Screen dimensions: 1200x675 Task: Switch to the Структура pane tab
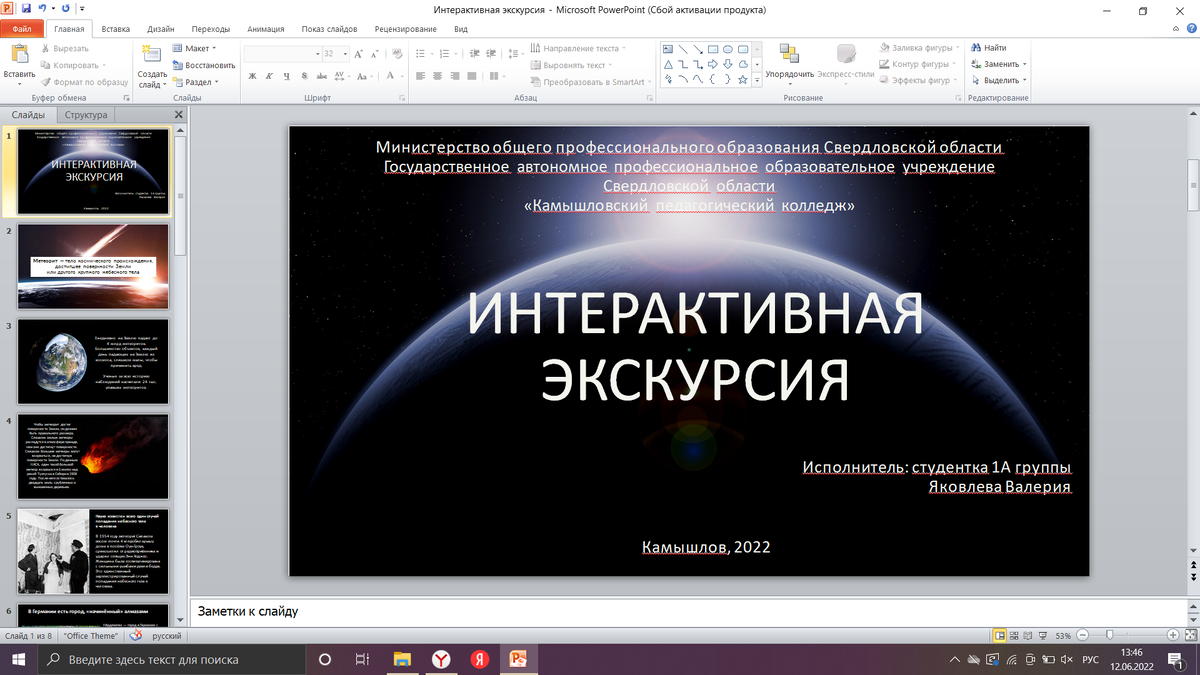click(87, 115)
